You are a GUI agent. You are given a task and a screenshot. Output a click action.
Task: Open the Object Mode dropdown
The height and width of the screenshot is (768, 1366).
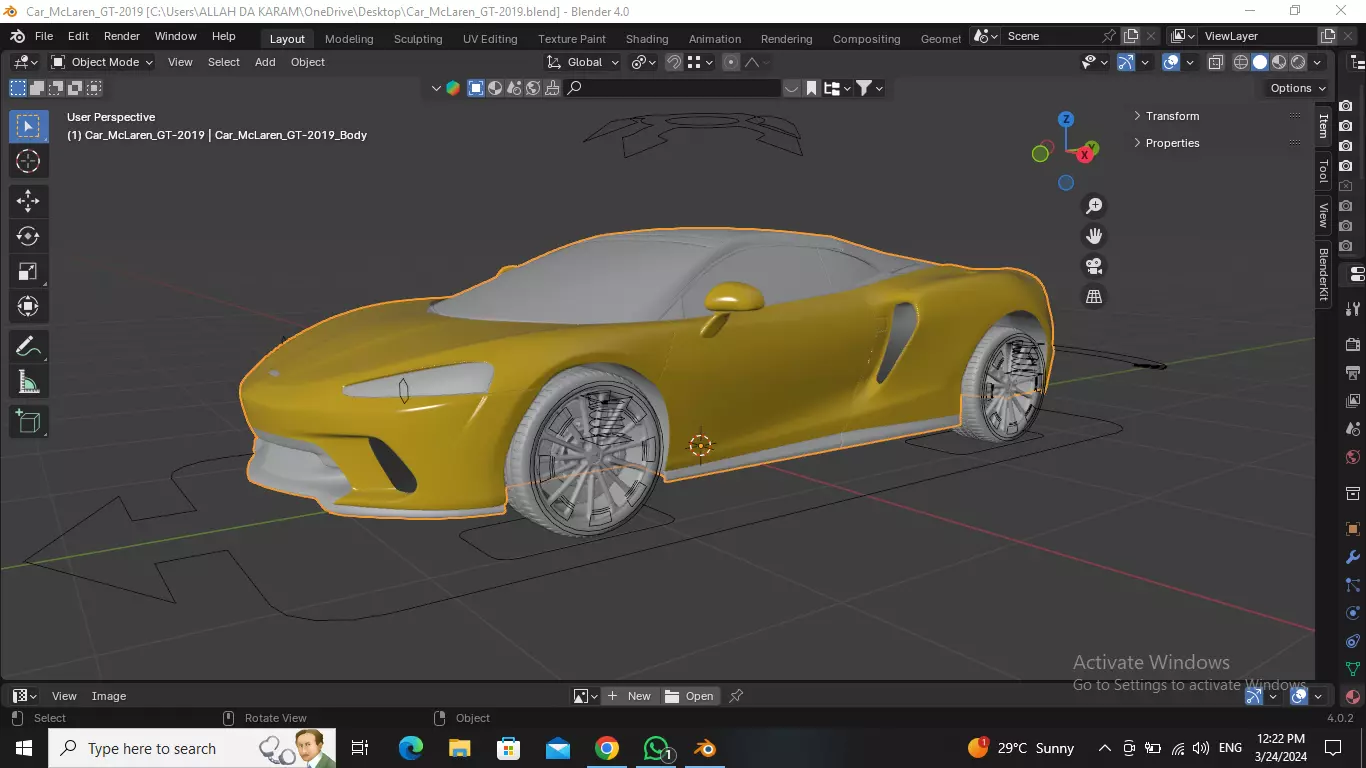[102, 62]
